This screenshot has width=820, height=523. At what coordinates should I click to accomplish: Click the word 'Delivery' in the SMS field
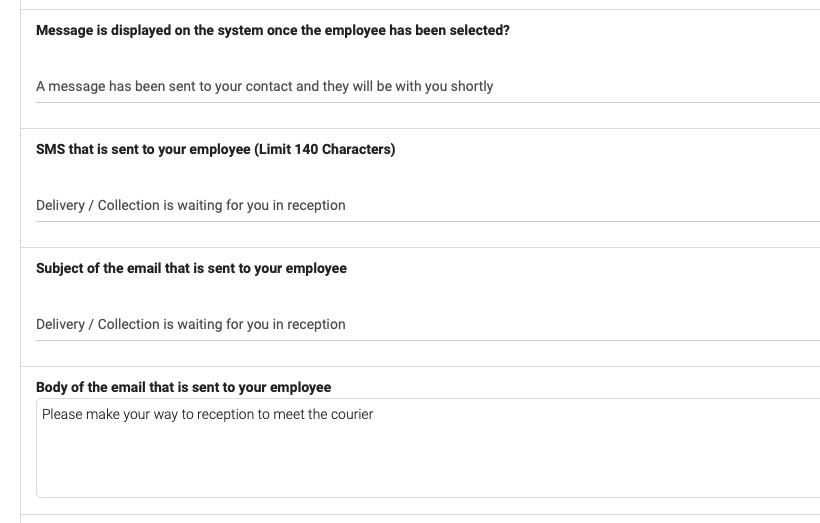60,206
